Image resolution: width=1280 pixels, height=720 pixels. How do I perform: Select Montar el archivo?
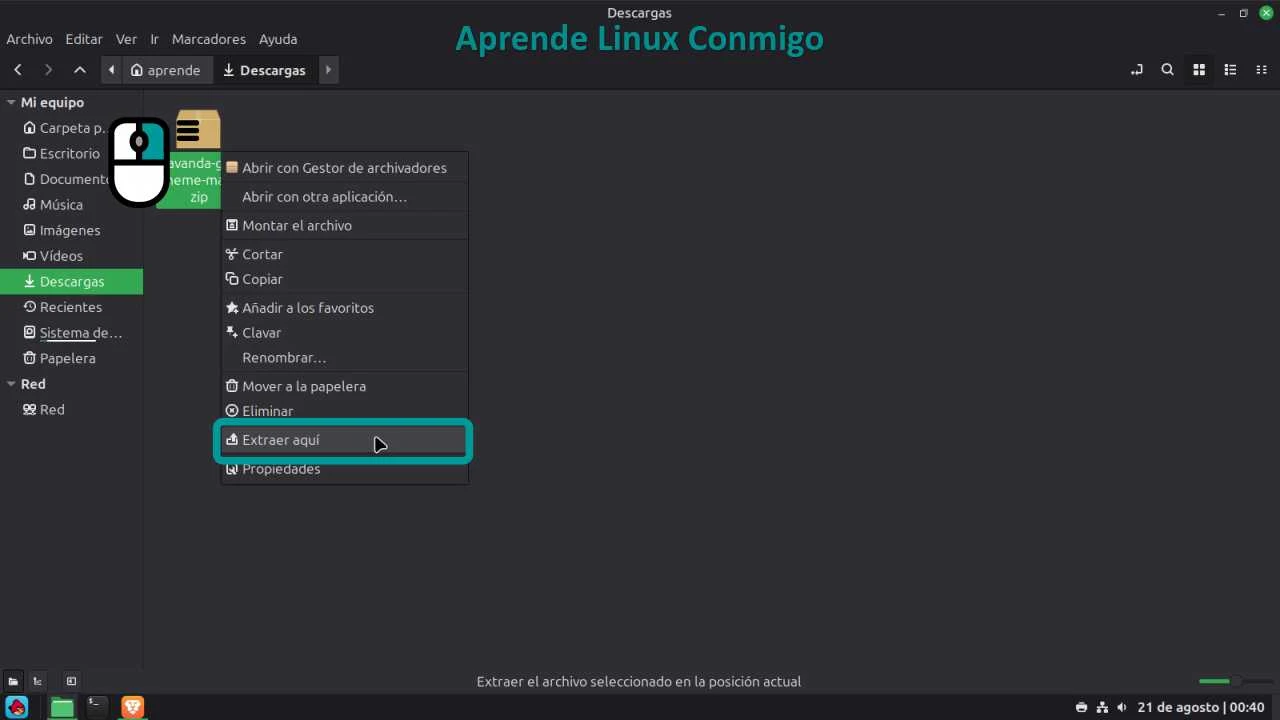(344, 226)
